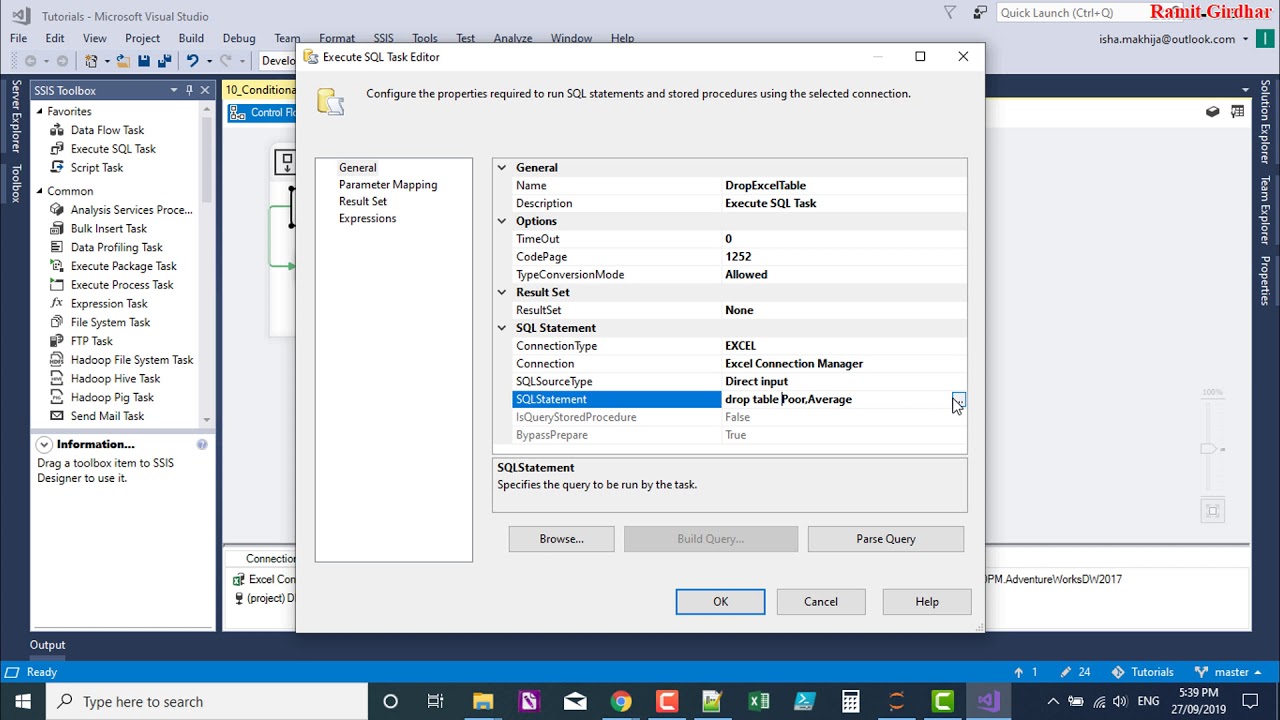Click the Information help icon
The height and width of the screenshot is (720, 1280).
tap(202, 444)
